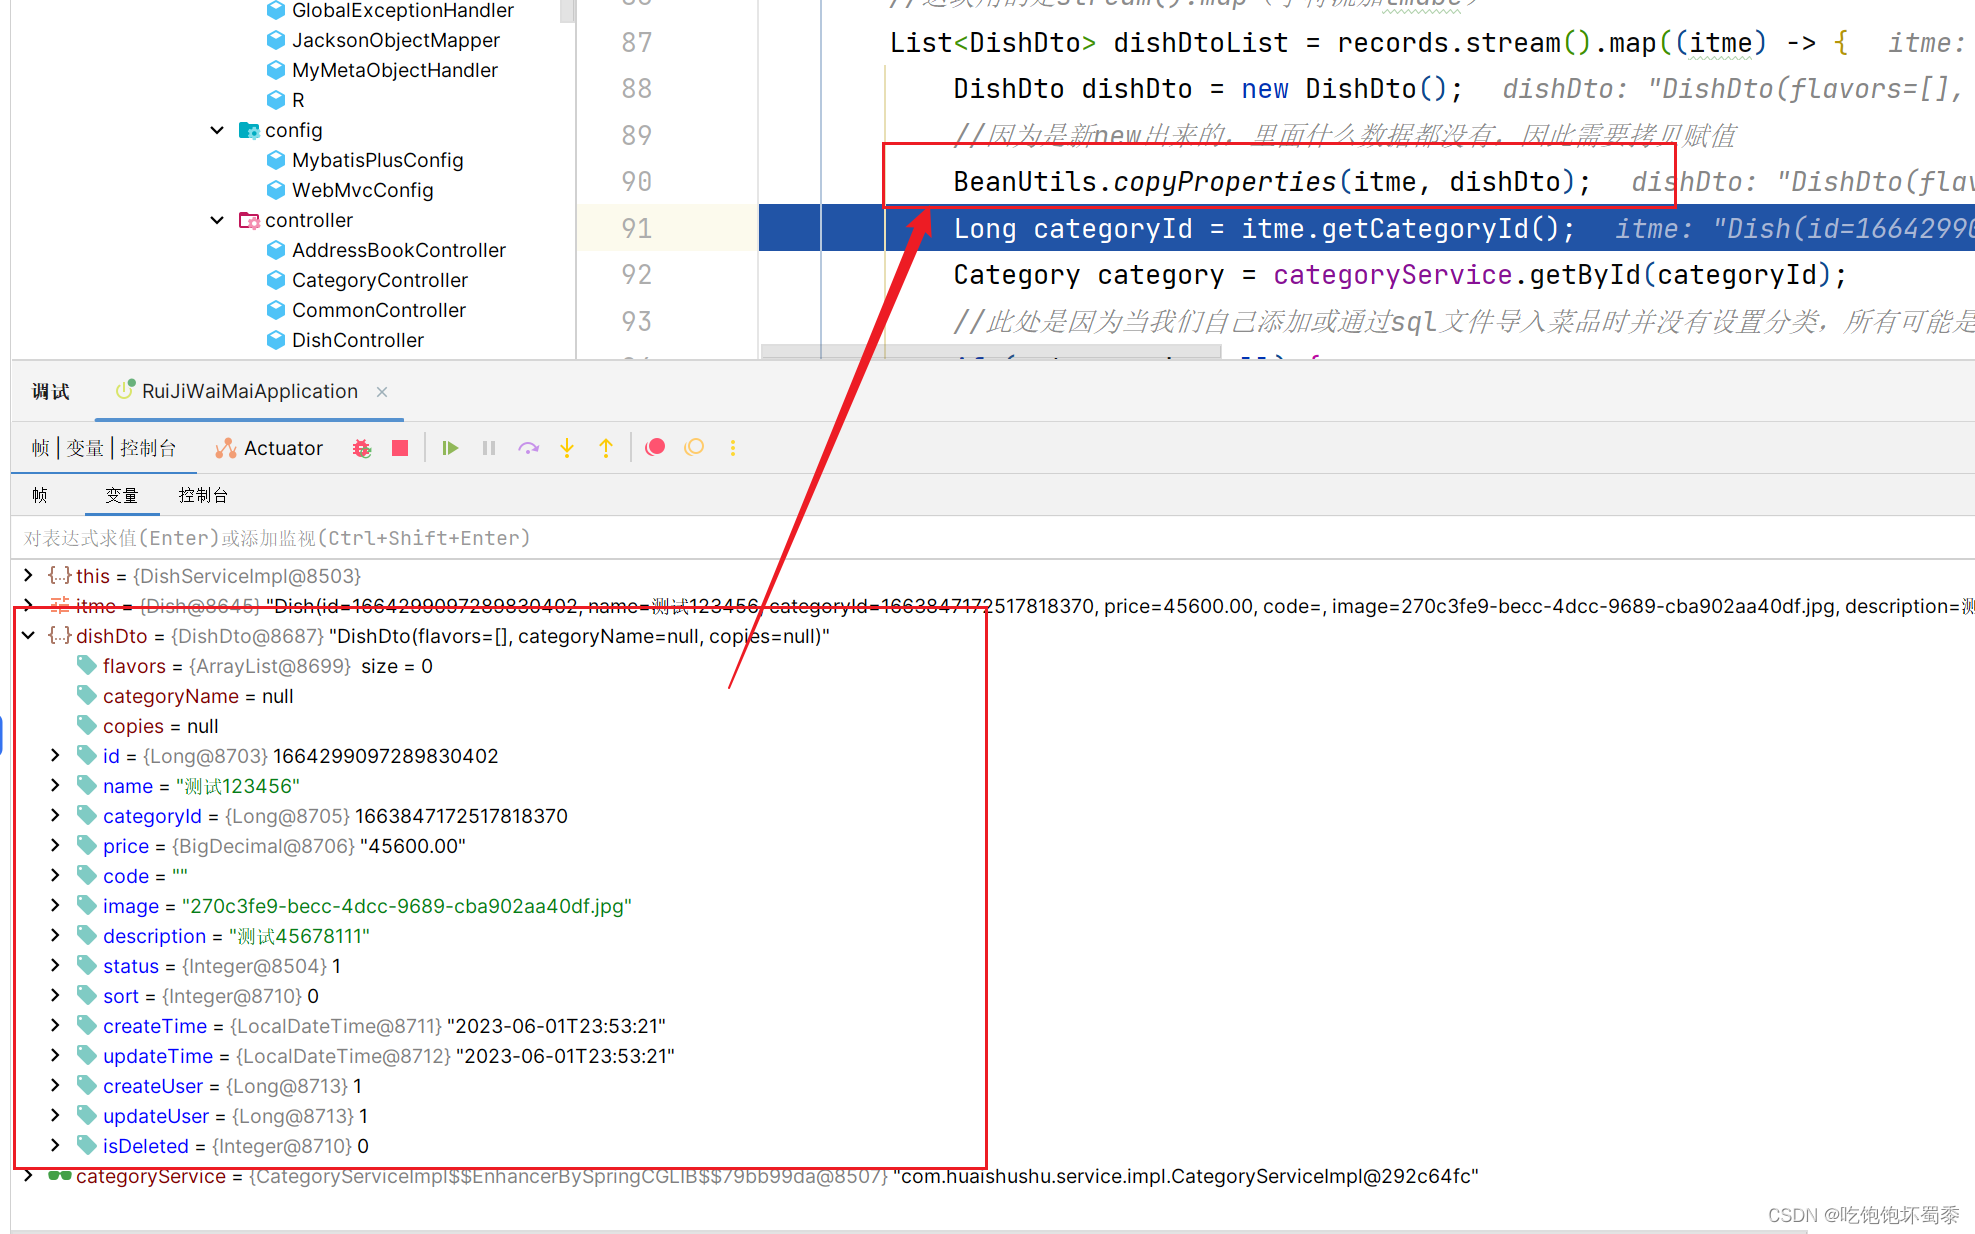Collapse the controller folder in project tree
The image size is (1975, 1234).
click(217, 220)
